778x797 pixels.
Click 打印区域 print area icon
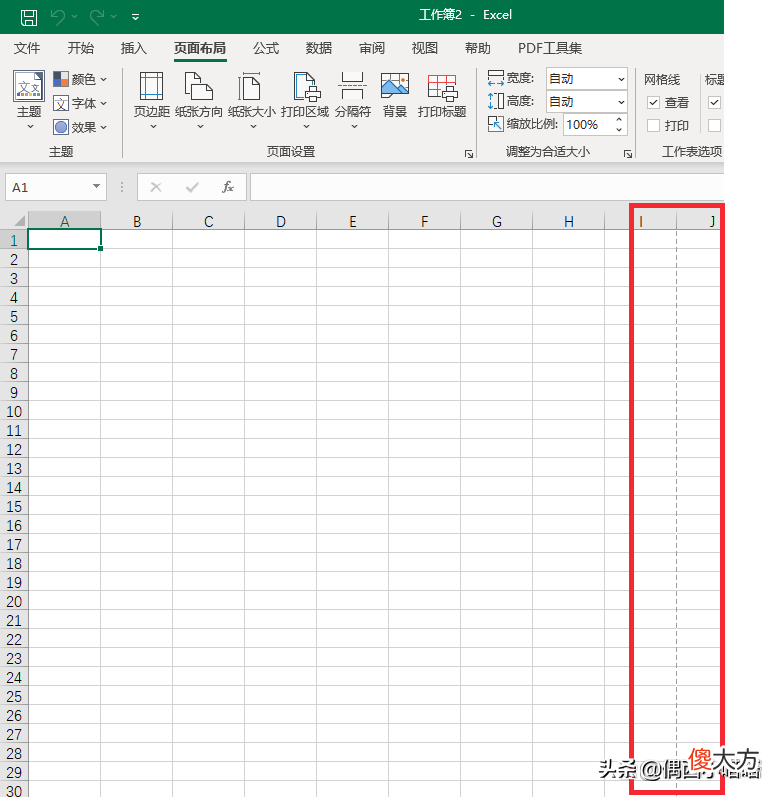pyautogui.click(x=306, y=86)
